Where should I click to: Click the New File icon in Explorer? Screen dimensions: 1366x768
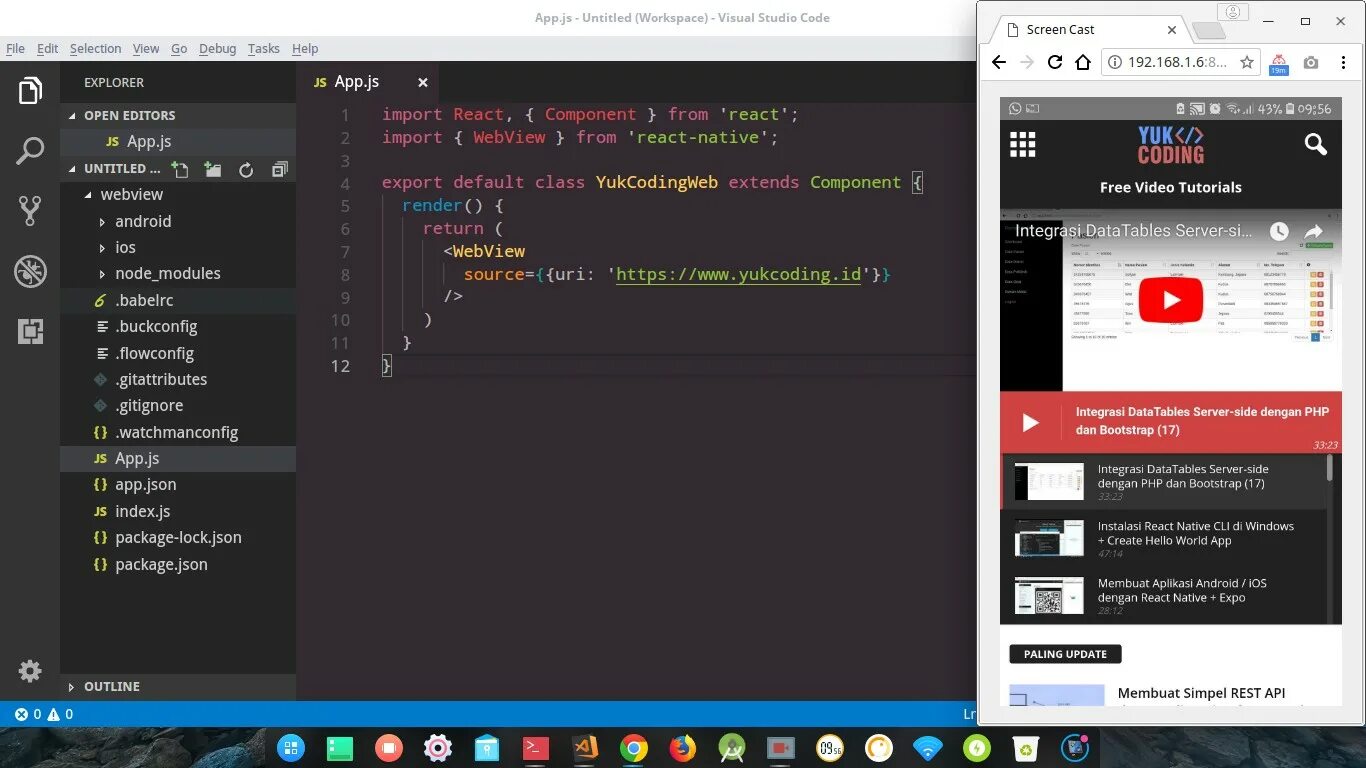[180, 169]
